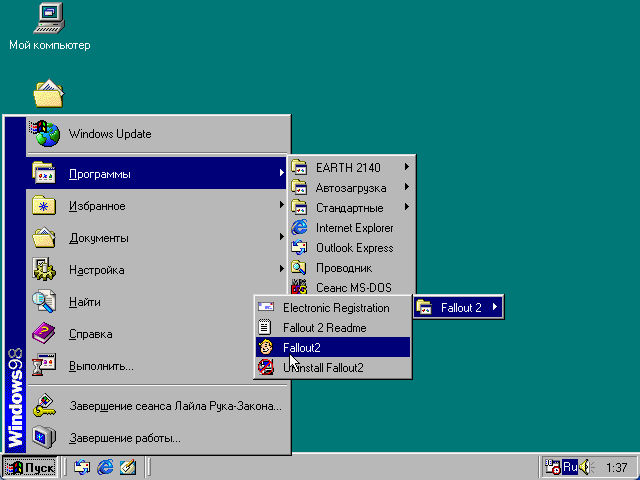Launch Outlook Express from the quick launch bar
This screenshot has height=480, width=640.
[82, 467]
